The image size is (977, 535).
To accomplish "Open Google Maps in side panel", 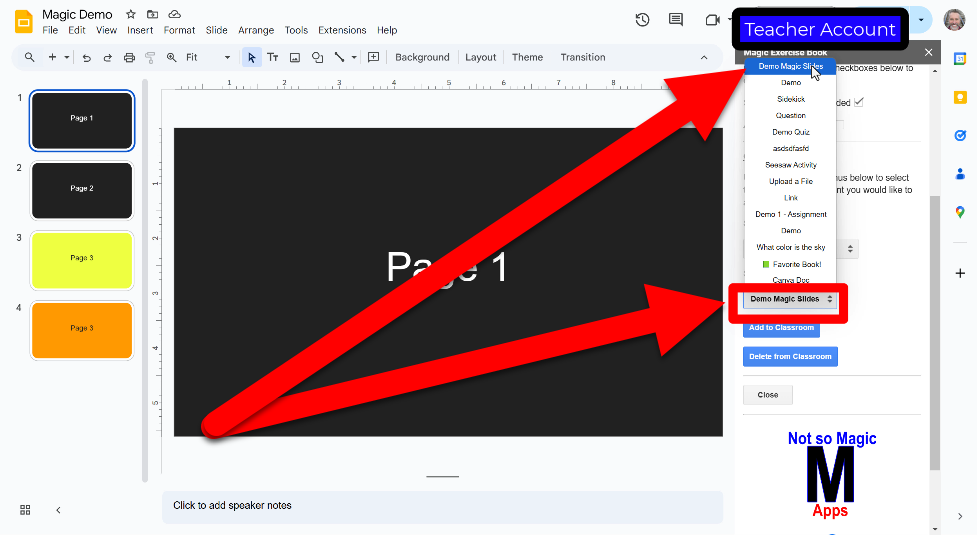I will click(x=960, y=212).
